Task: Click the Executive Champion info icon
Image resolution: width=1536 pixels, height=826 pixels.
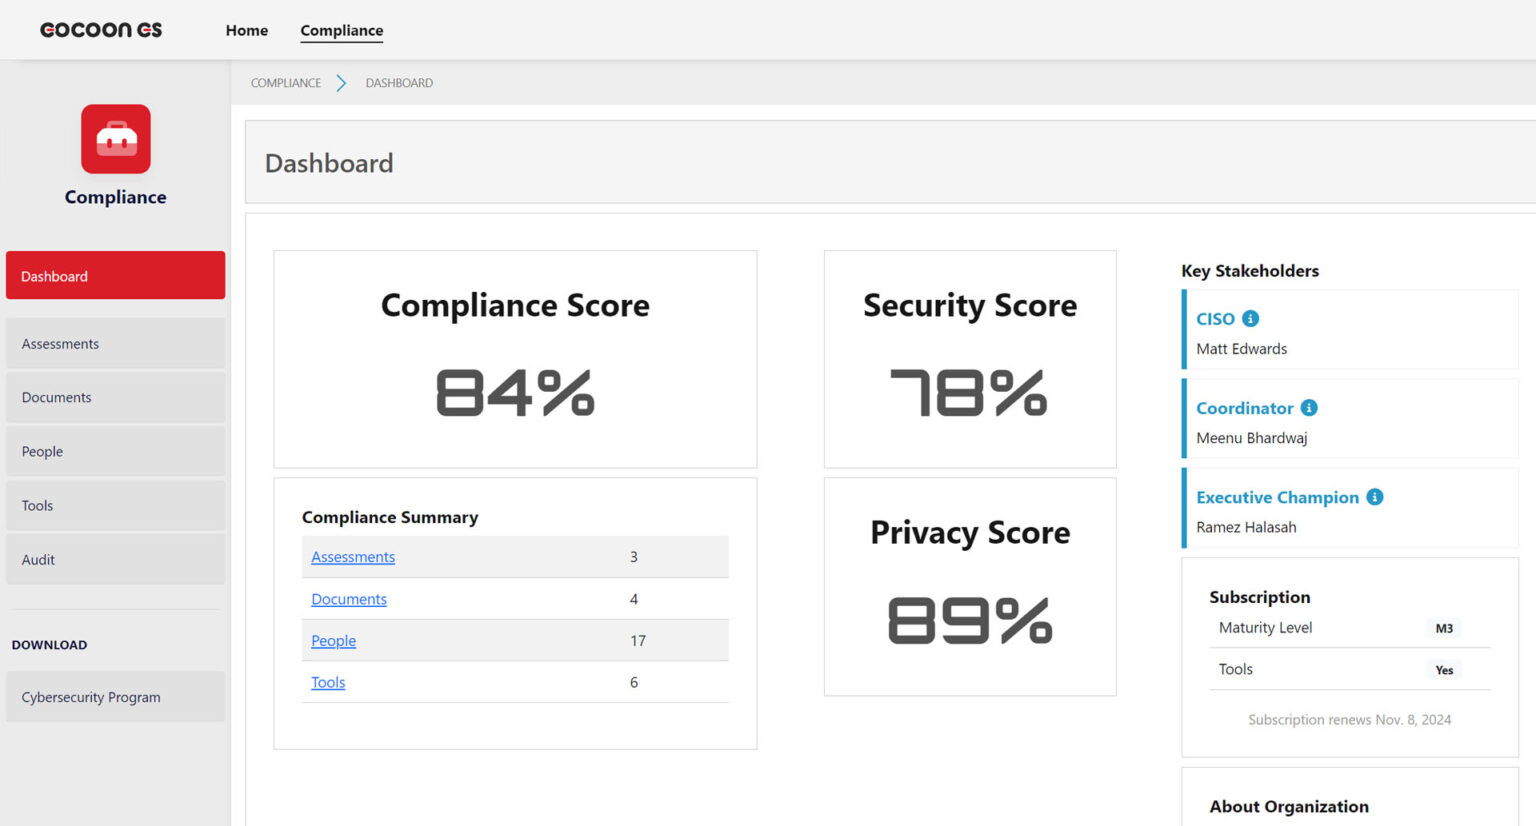Action: click(1375, 497)
